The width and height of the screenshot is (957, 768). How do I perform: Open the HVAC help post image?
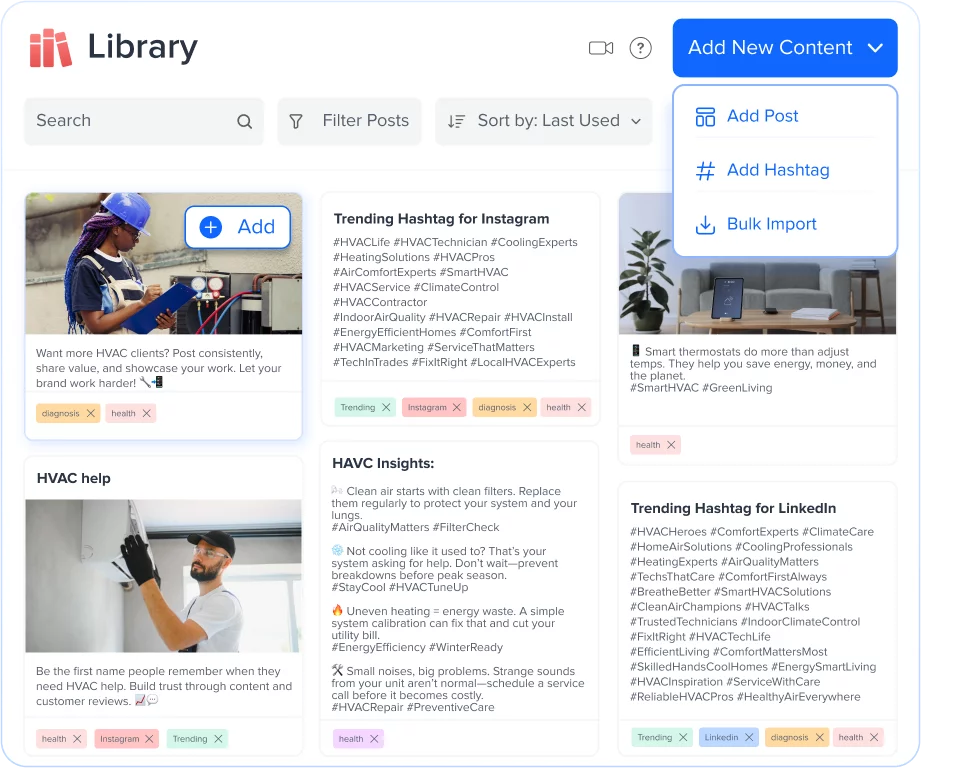[x=163, y=576]
